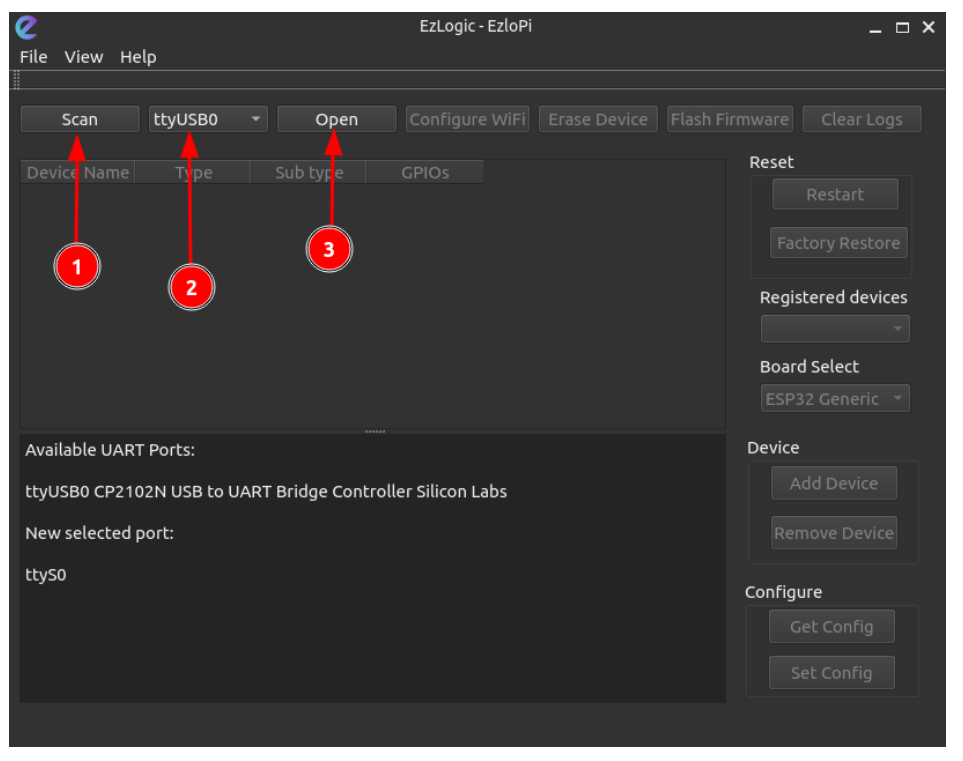
Task: Click the Add Device button
Action: pos(834,483)
